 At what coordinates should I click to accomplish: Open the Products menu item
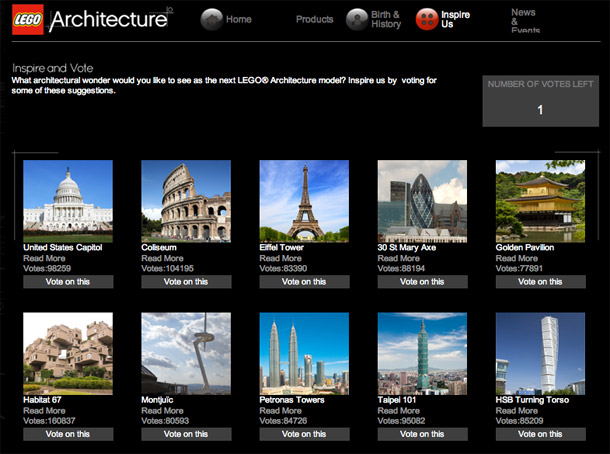pyautogui.click(x=314, y=19)
